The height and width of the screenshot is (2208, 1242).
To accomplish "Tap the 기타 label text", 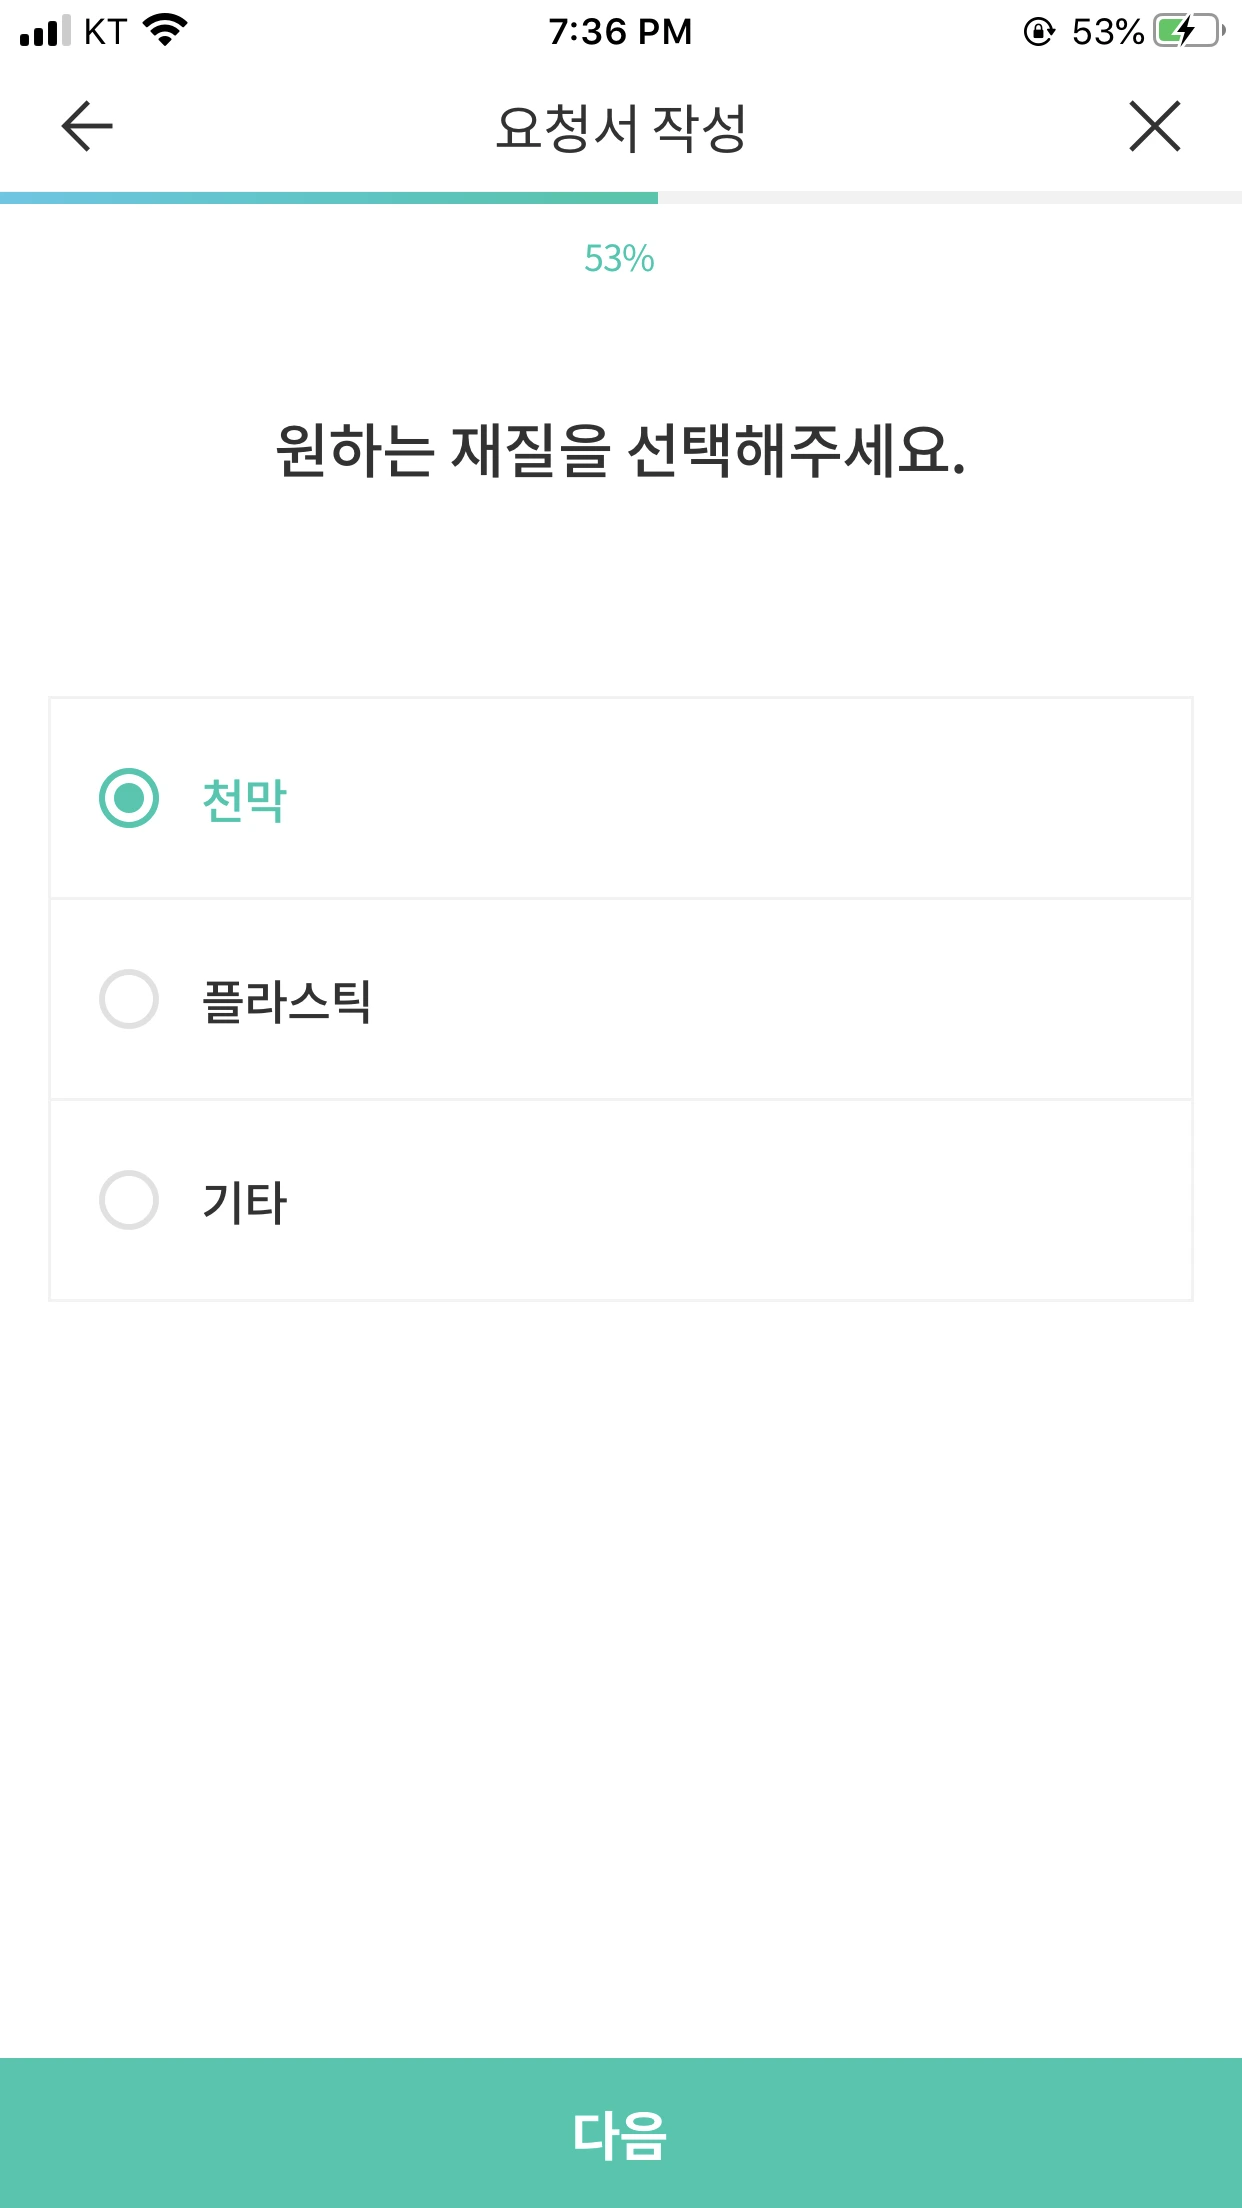I will pos(244,1202).
